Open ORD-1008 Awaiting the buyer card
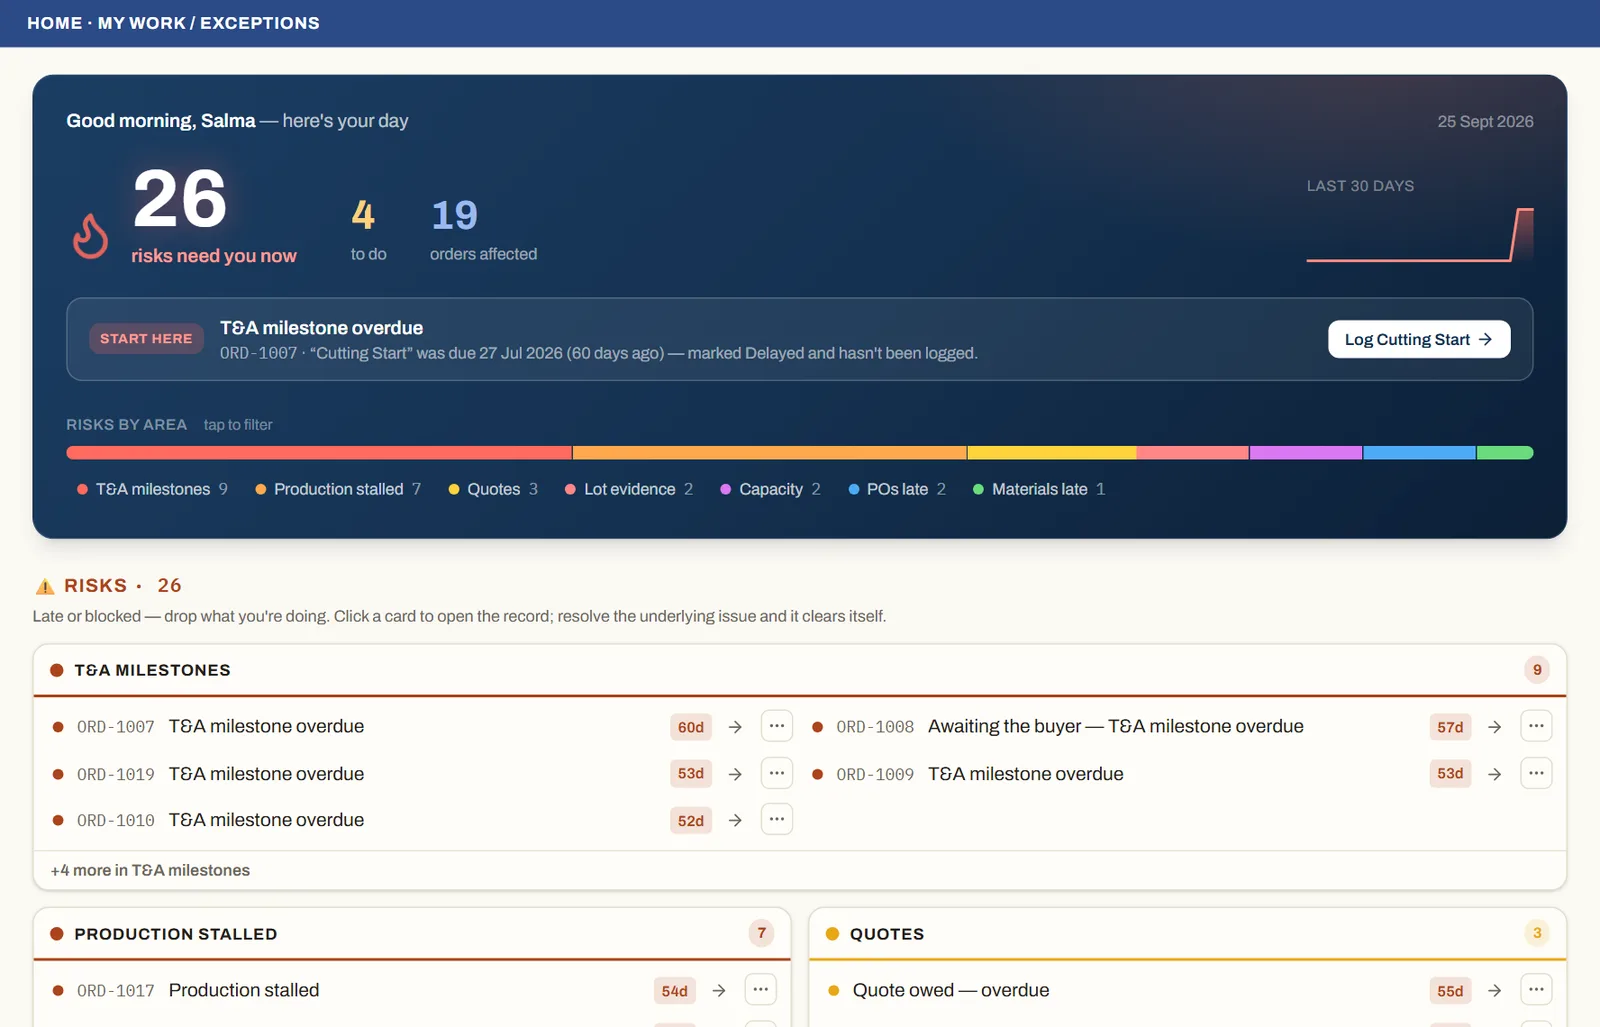This screenshot has width=1600, height=1027. coord(1181,726)
